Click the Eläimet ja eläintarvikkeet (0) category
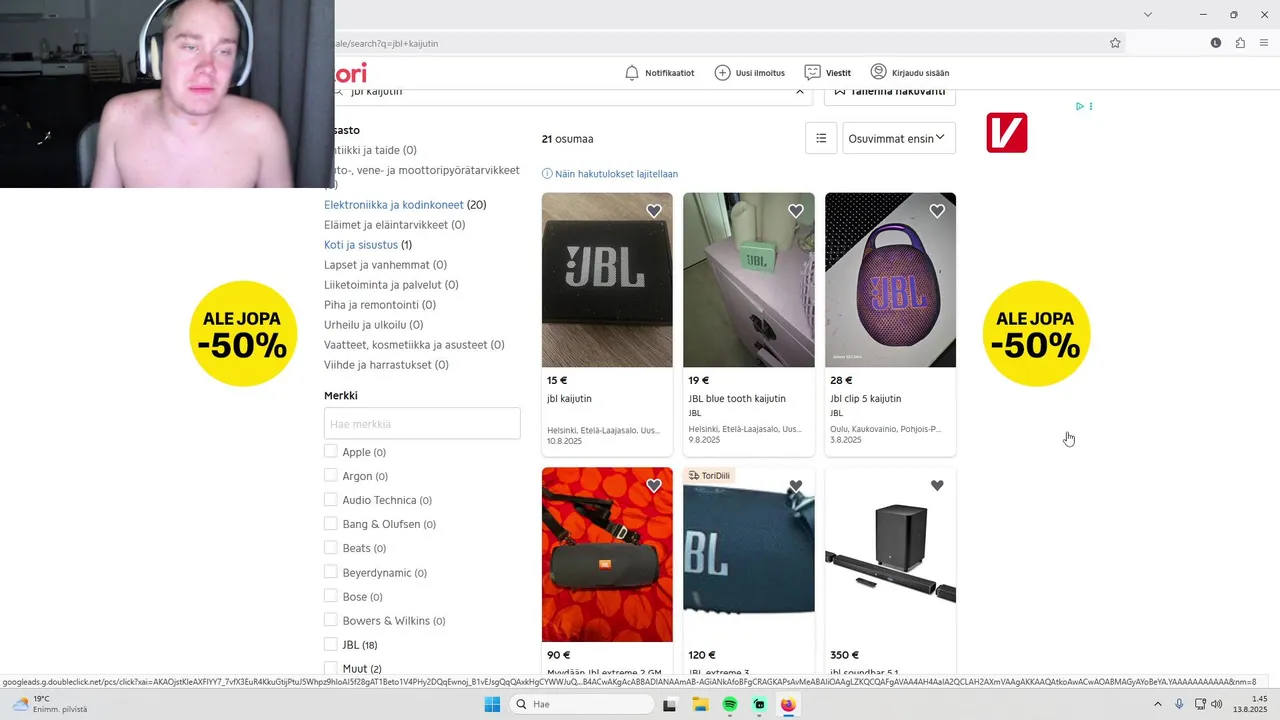This screenshot has height=720, width=1280. click(394, 225)
